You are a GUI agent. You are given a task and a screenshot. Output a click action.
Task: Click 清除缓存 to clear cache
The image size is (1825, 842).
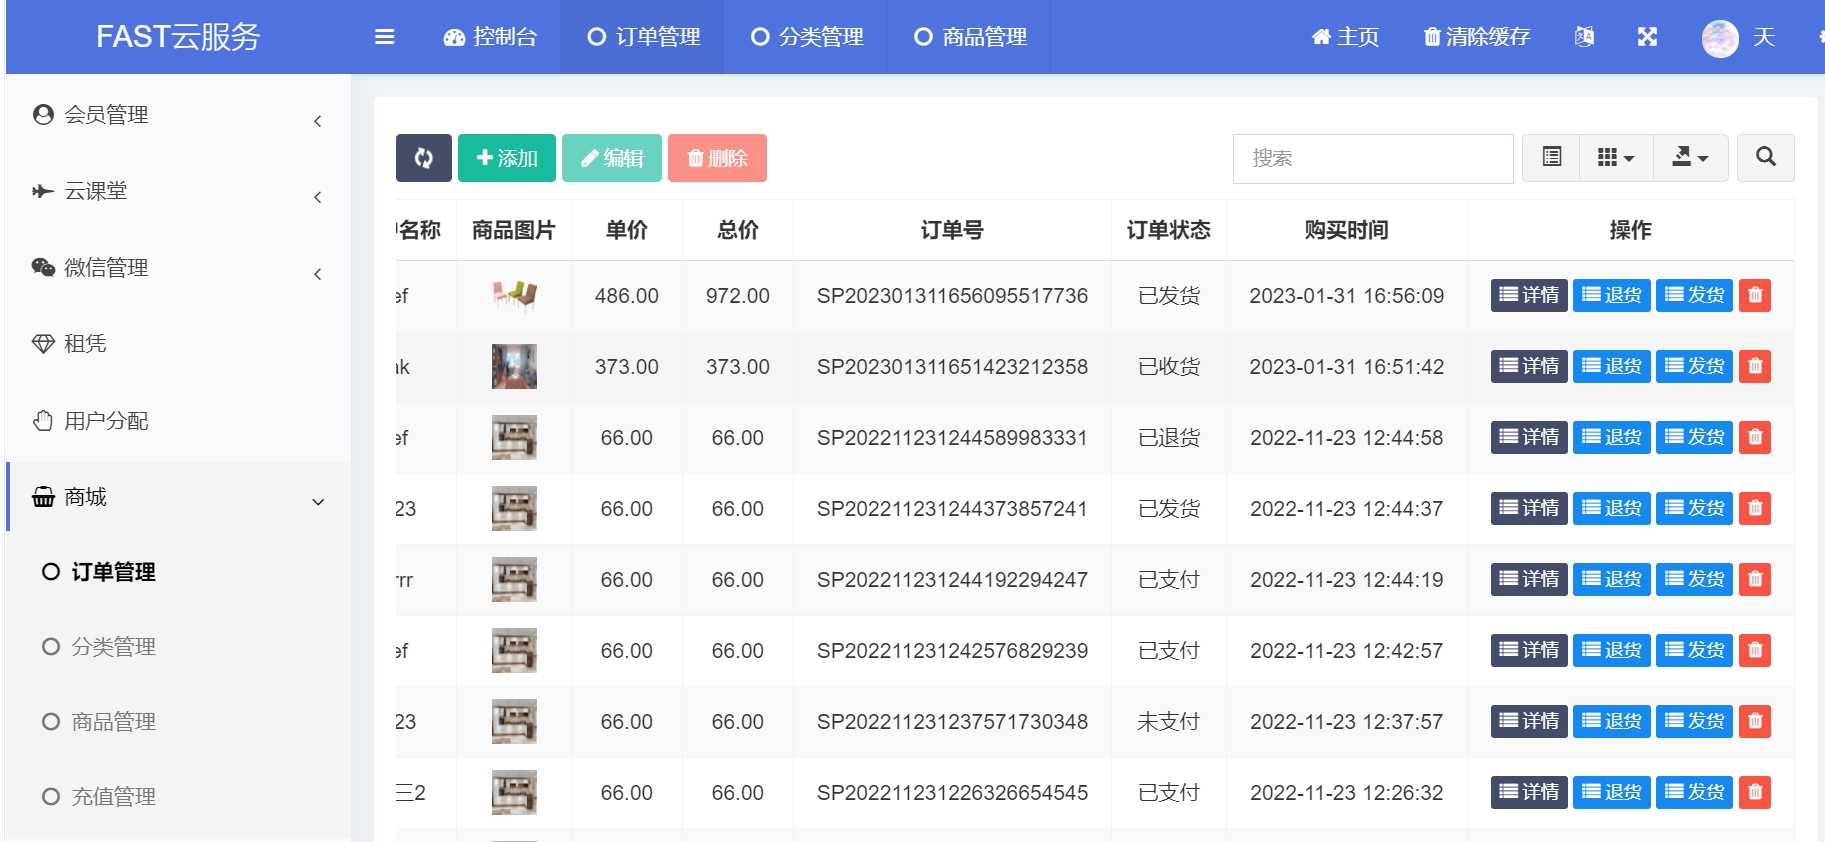(x=1477, y=37)
